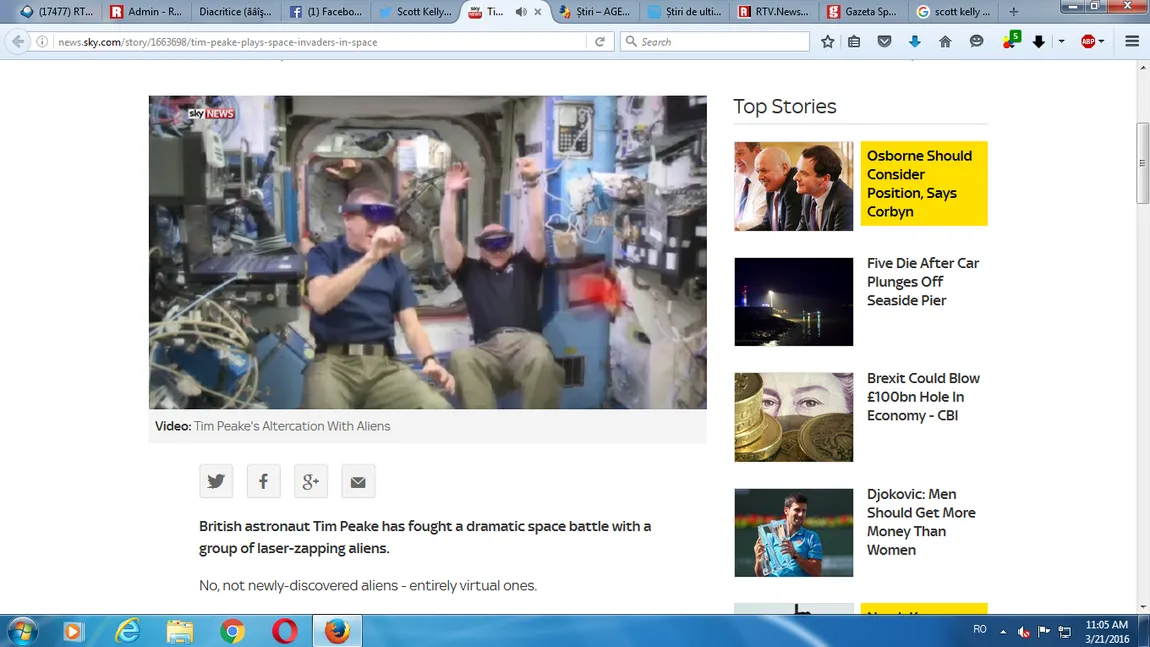Open the Firefox downloads panel blue arrow

tap(915, 42)
